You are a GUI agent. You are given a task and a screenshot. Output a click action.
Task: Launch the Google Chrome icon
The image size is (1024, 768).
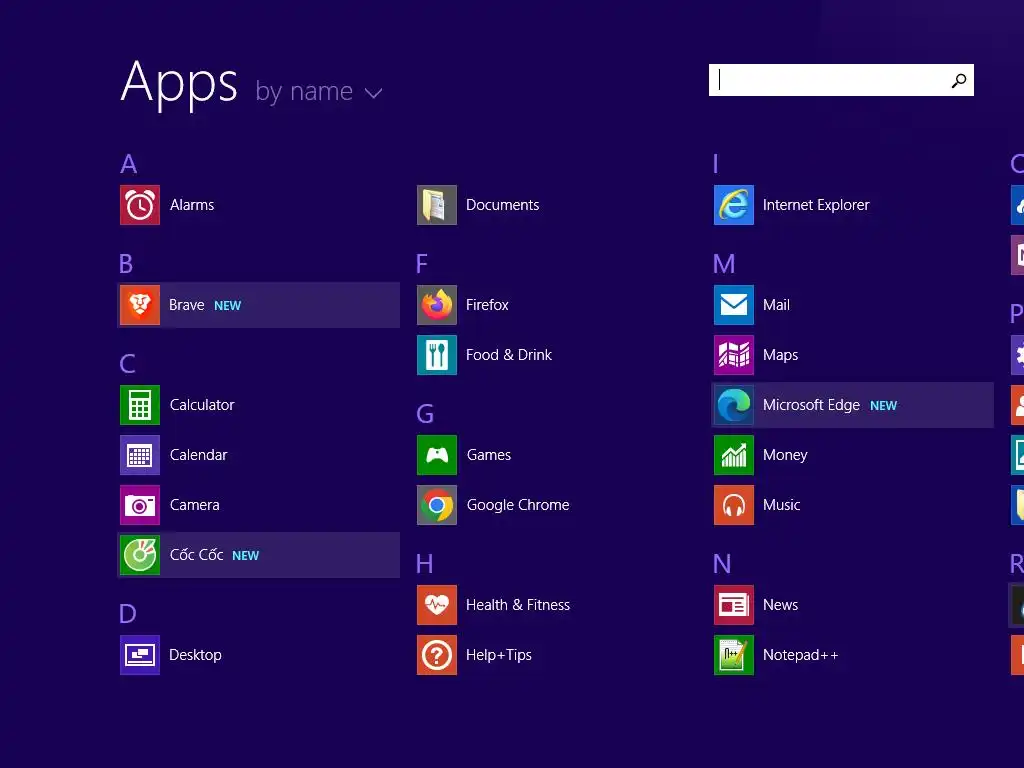(437, 505)
